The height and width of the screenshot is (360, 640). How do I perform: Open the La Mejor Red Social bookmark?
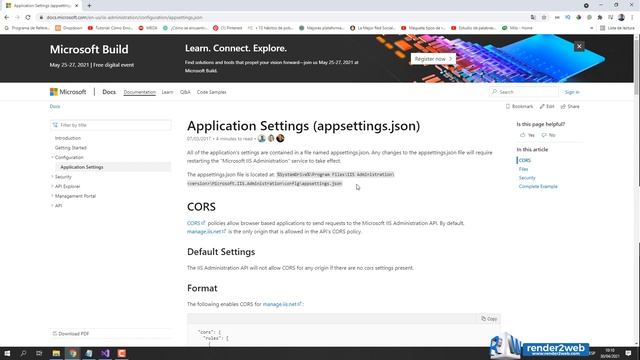coord(373,28)
